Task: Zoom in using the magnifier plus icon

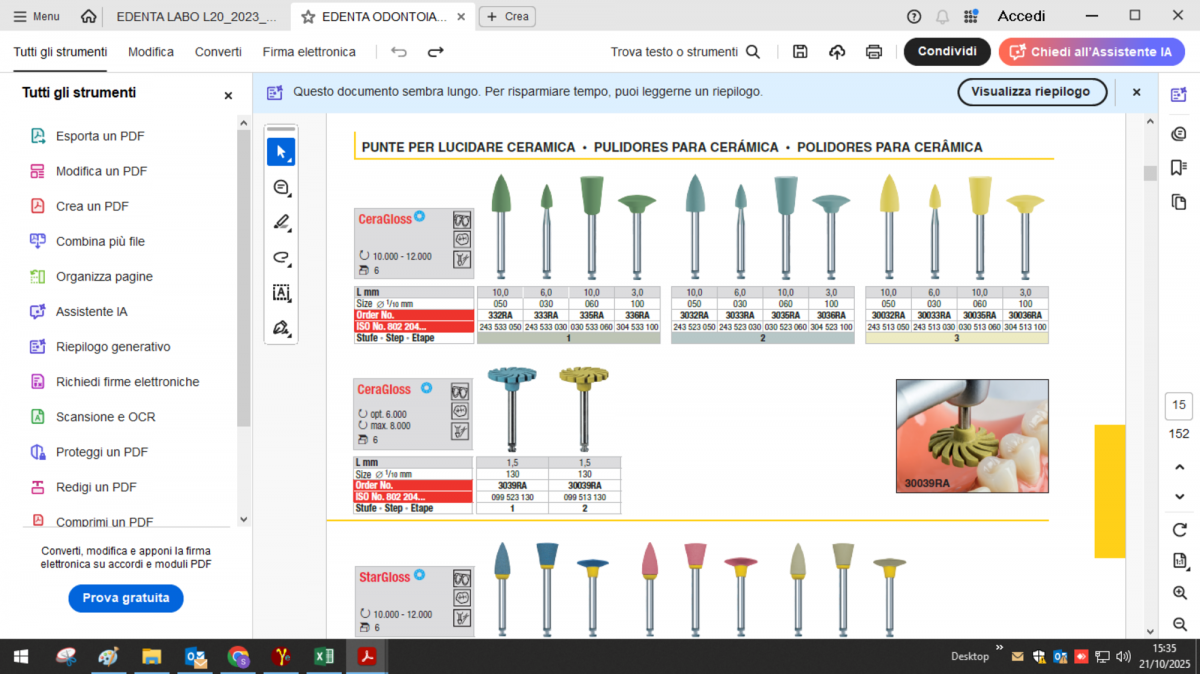Action: click(1179, 593)
